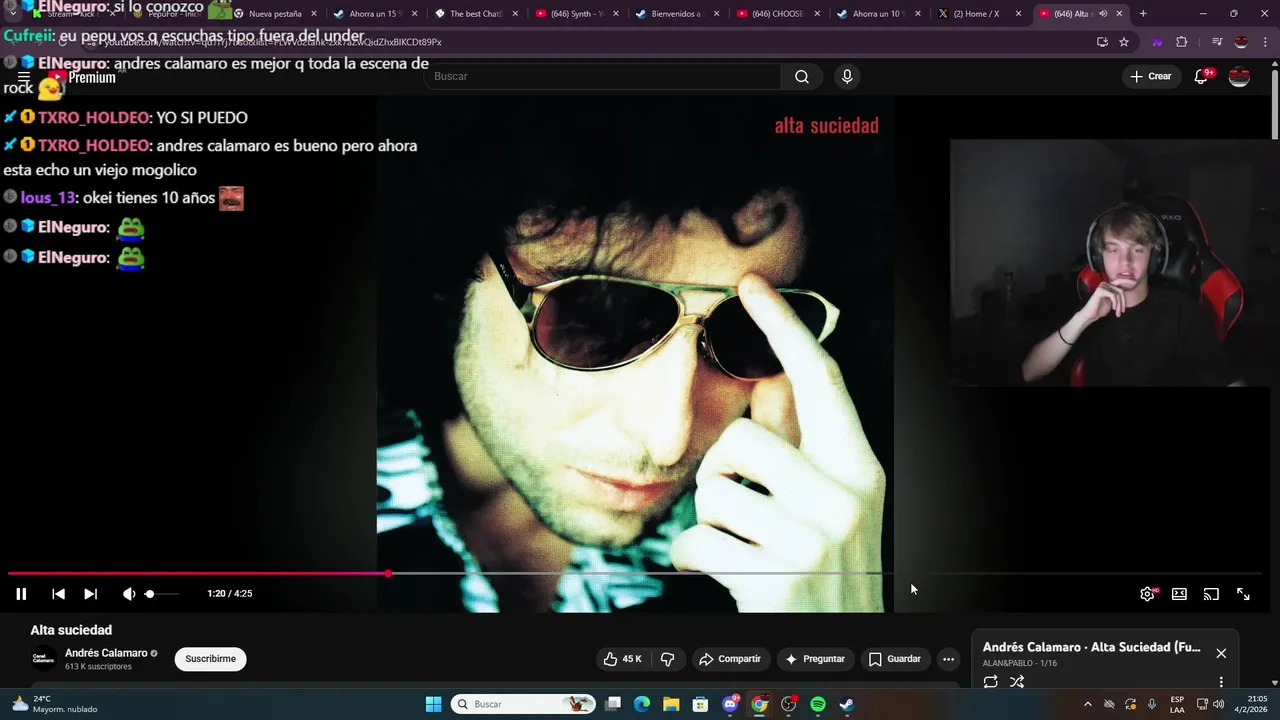Go to YouTube Premium home logo
Screen dimensions: 1280x720
point(84,77)
